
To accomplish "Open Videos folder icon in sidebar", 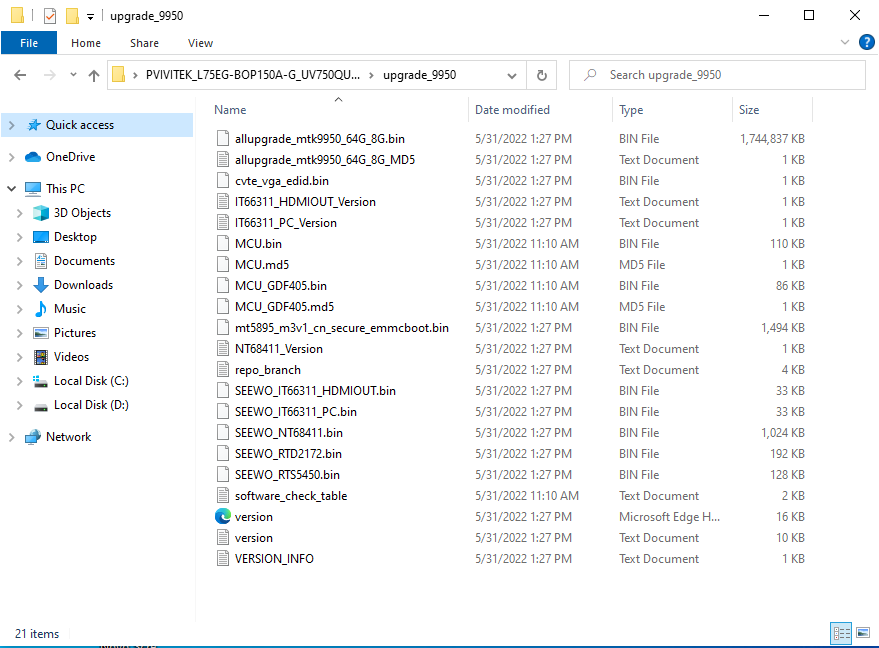I will pos(41,357).
